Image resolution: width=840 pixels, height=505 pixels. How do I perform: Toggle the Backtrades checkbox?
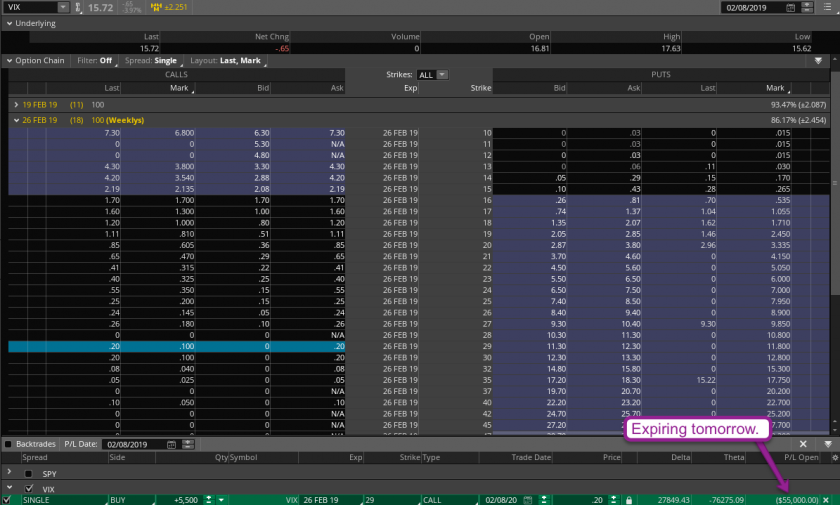[8, 443]
